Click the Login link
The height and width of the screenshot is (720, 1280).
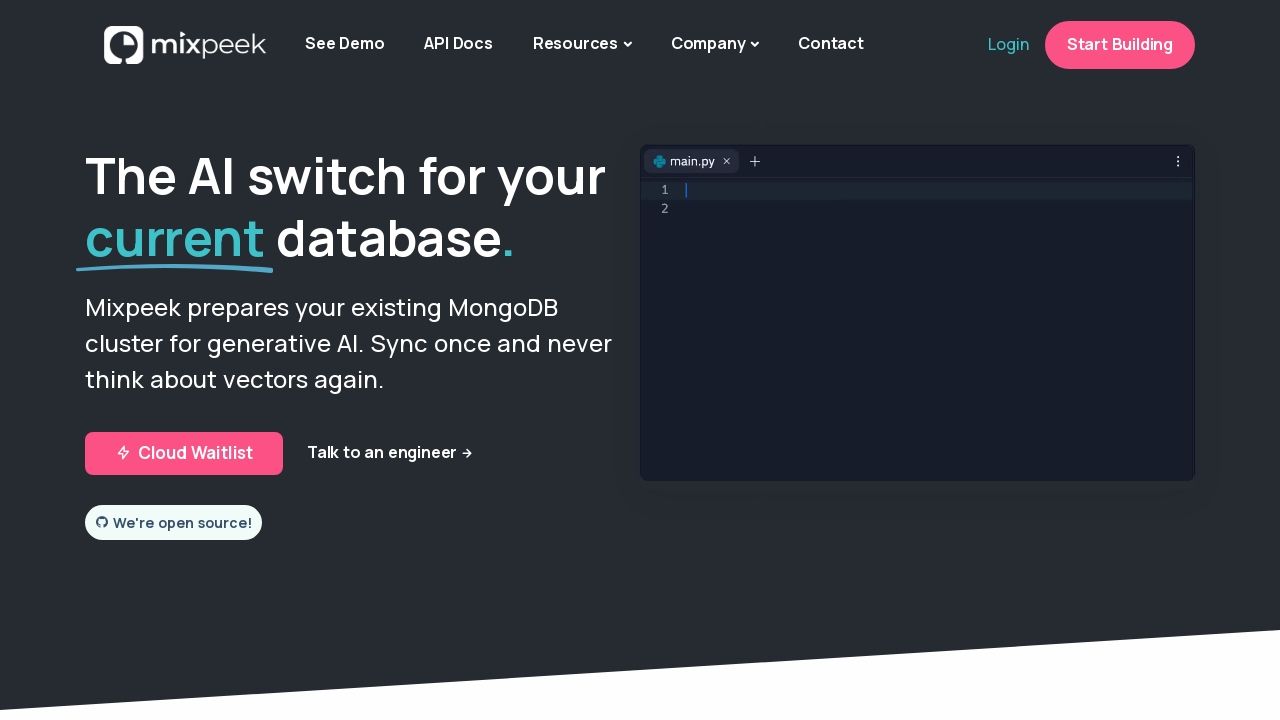click(1008, 44)
